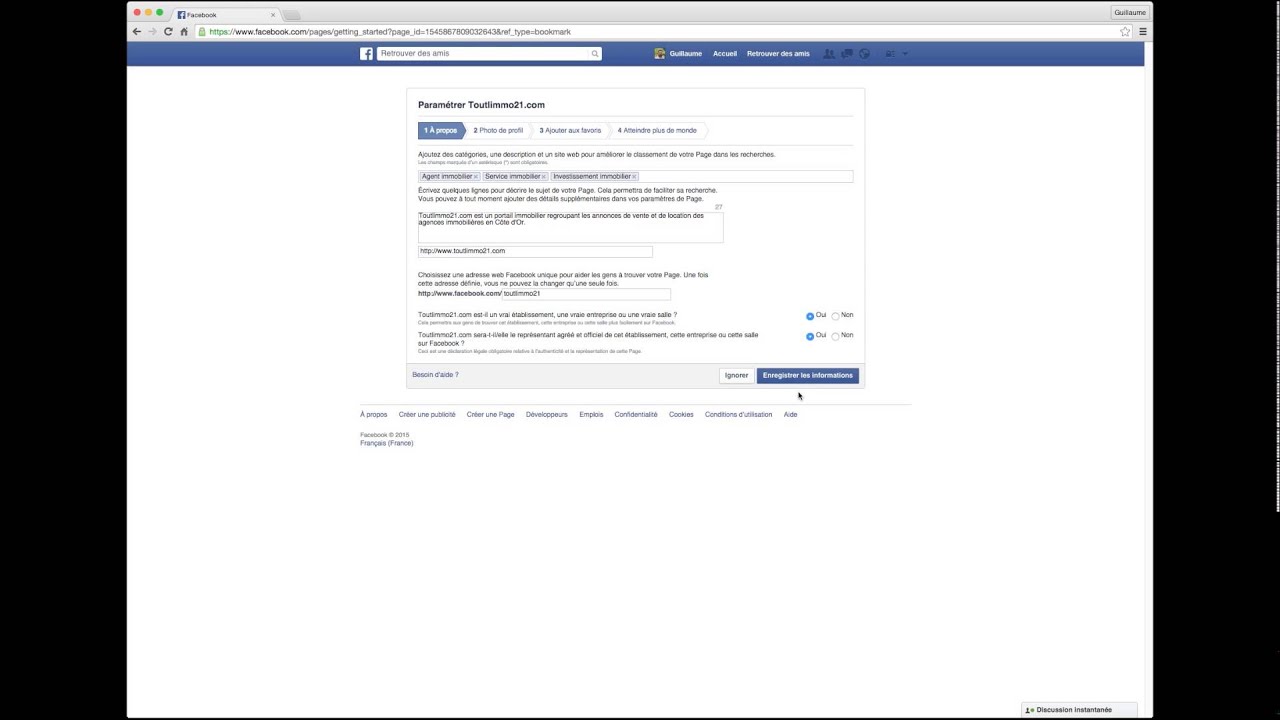Click the browser forward arrow
This screenshot has width=1280, height=720.
tap(152, 32)
